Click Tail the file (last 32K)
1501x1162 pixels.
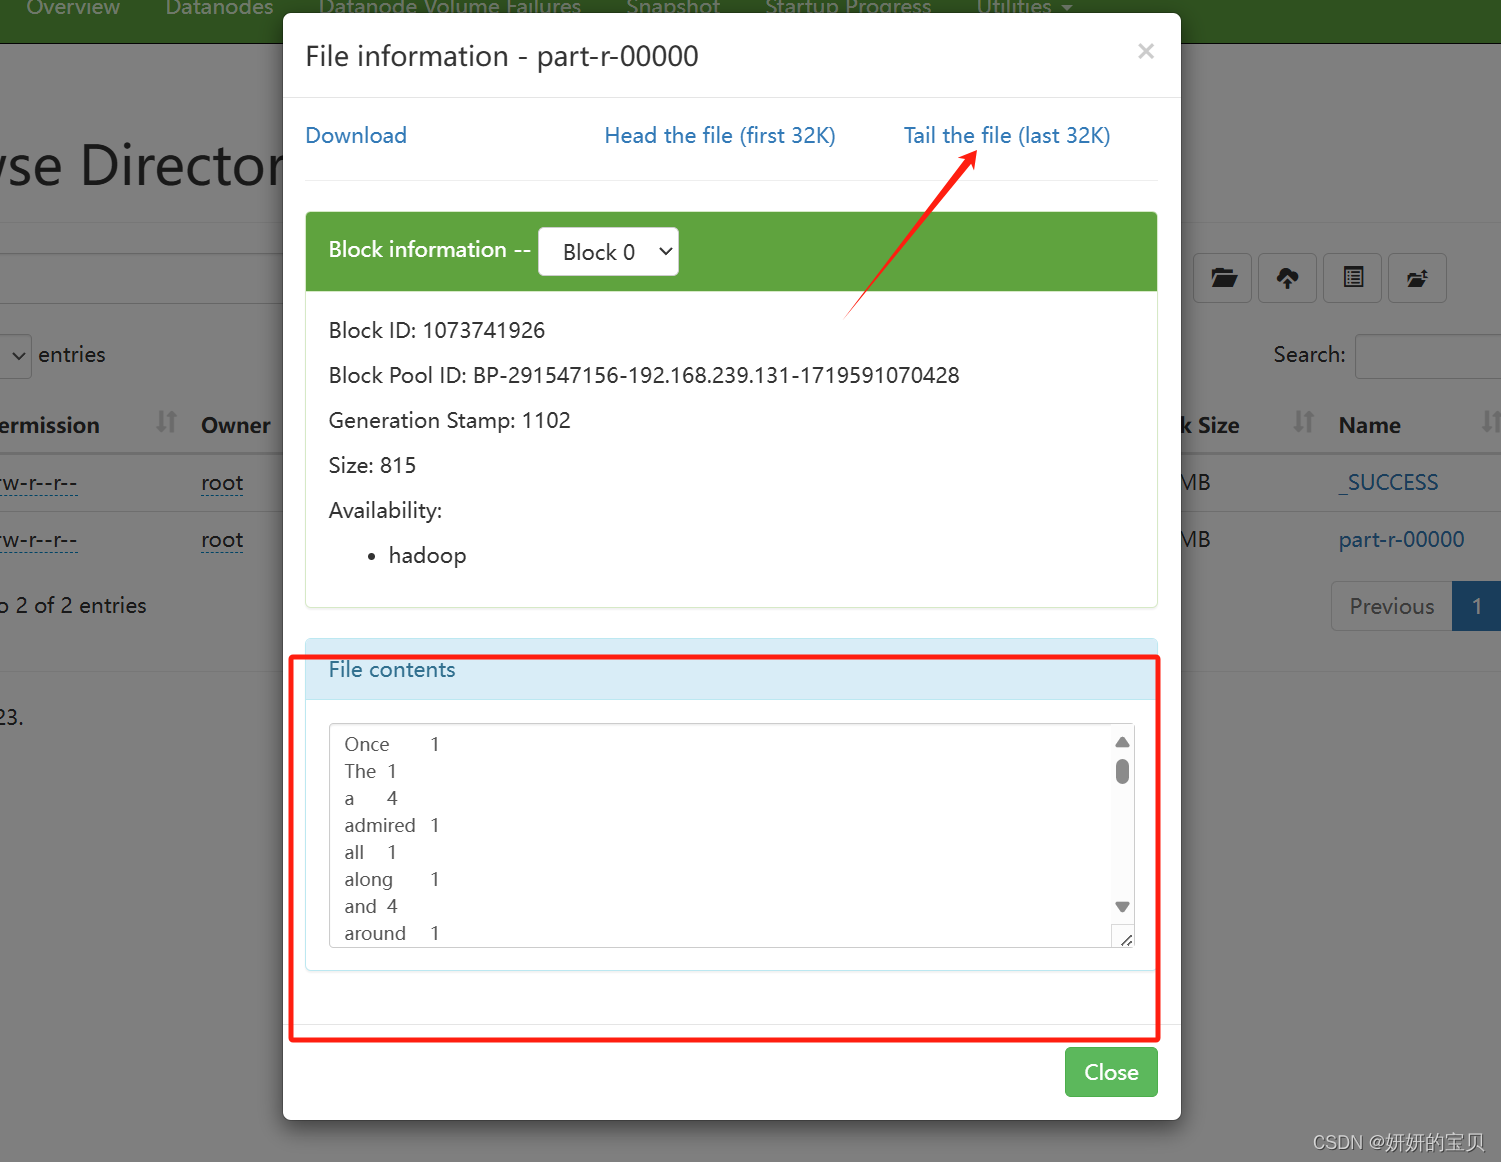click(x=1006, y=136)
